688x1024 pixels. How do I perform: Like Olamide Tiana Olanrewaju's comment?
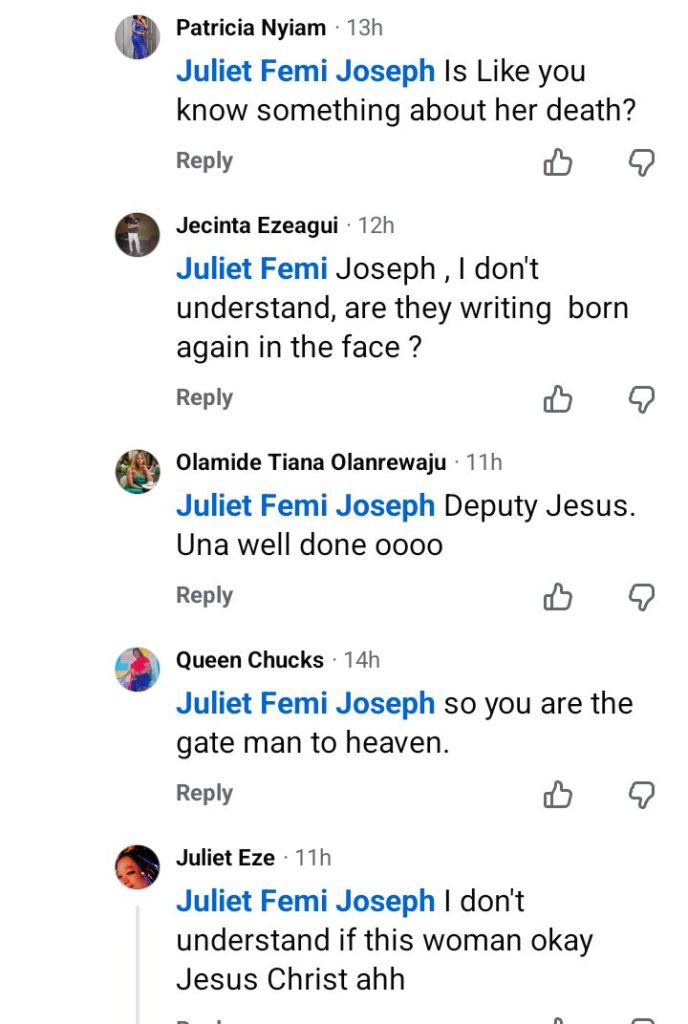coord(558,598)
